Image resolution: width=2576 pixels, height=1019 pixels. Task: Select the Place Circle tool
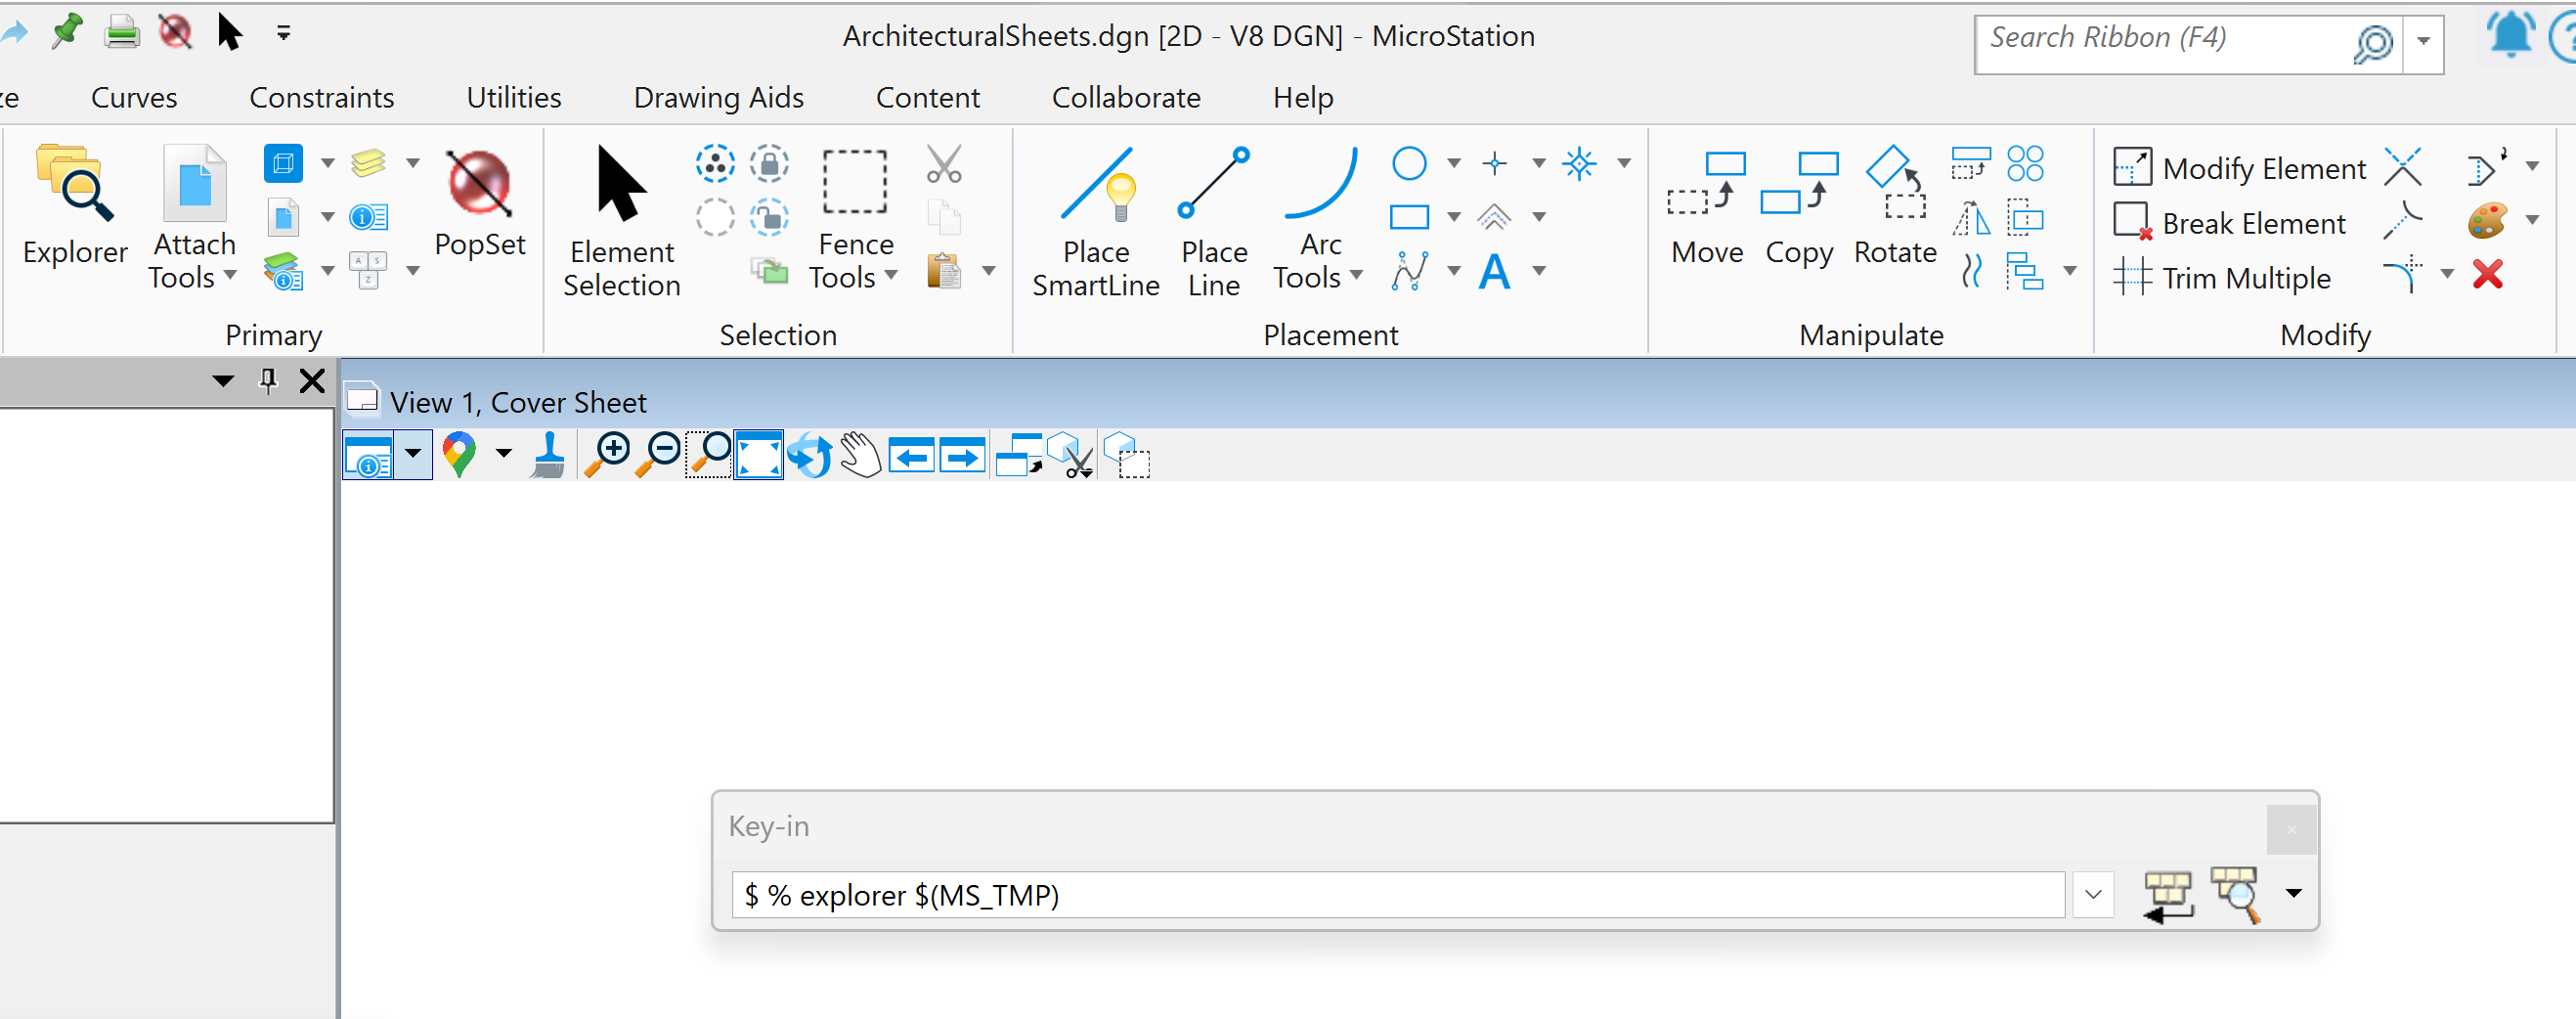1409,163
